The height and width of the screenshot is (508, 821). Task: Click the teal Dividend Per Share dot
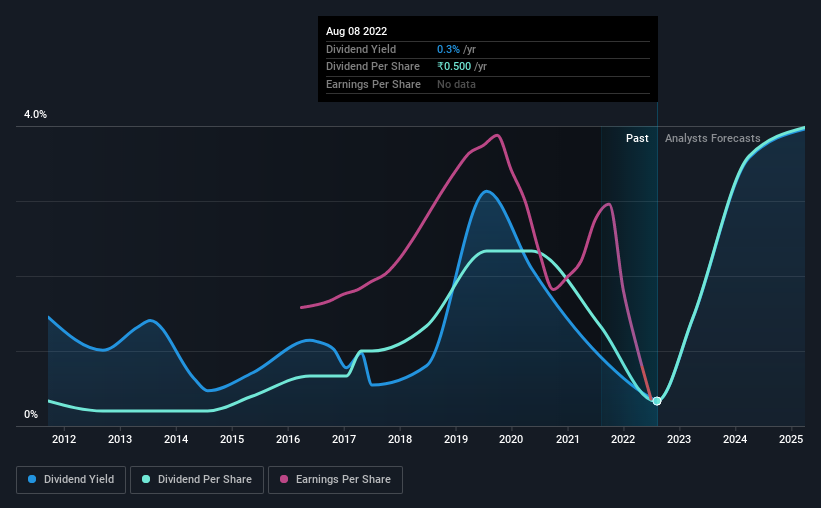coord(146,479)
